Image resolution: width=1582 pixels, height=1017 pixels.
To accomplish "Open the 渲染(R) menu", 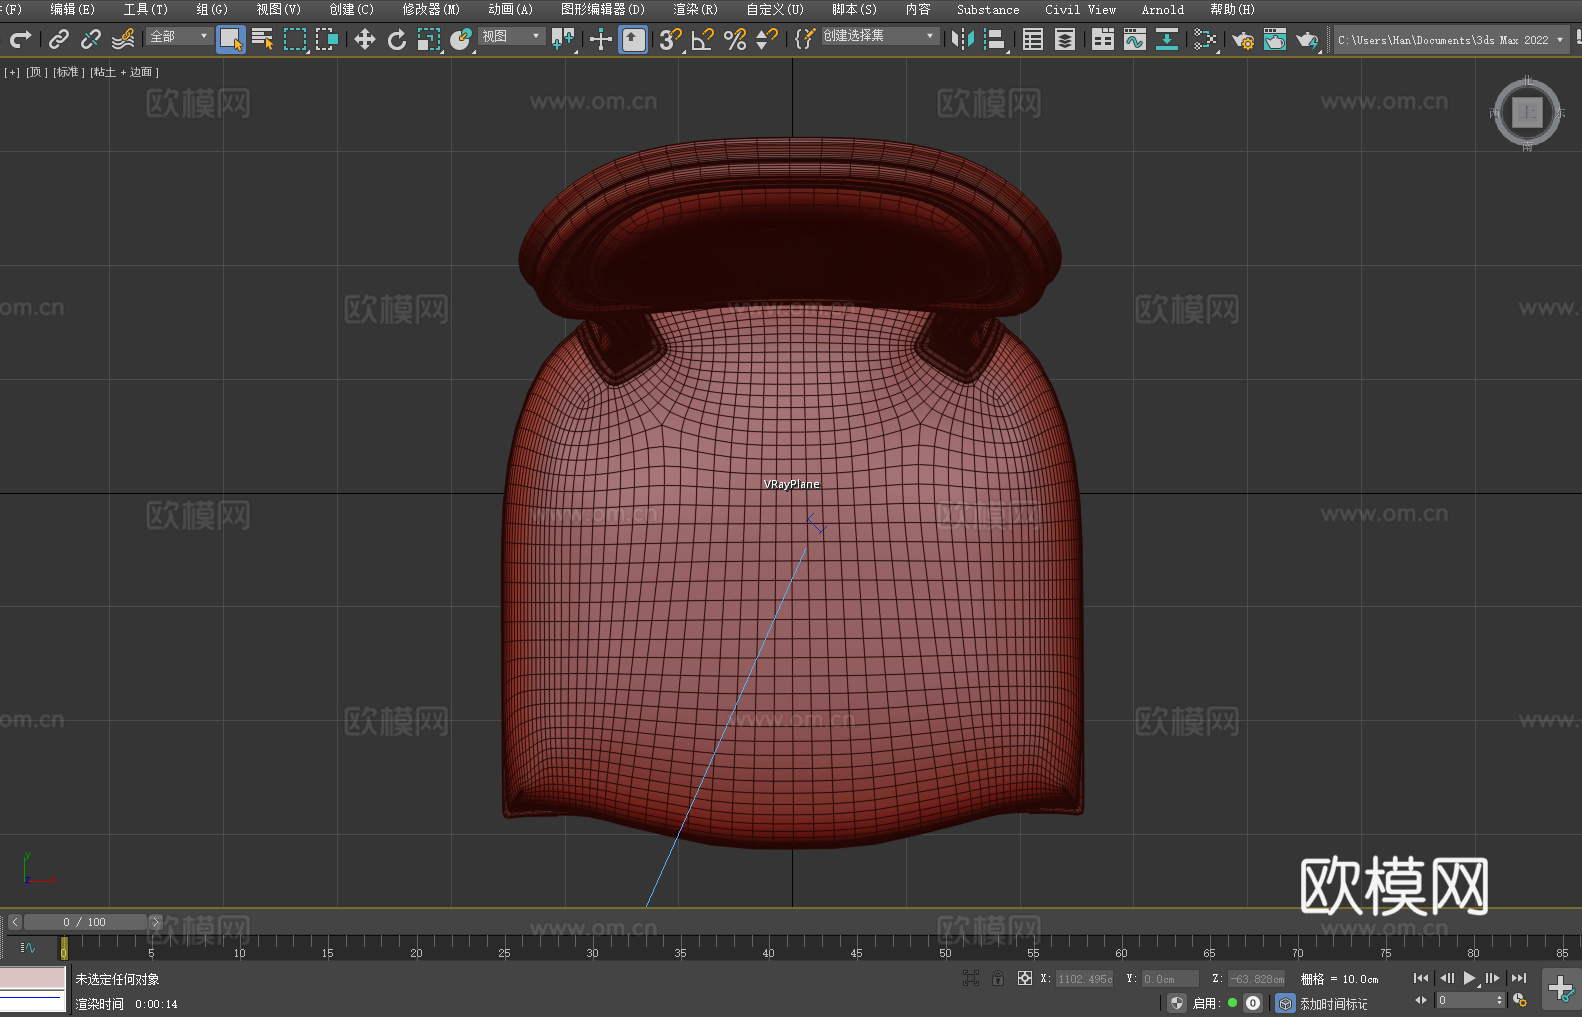I will 695,9.
